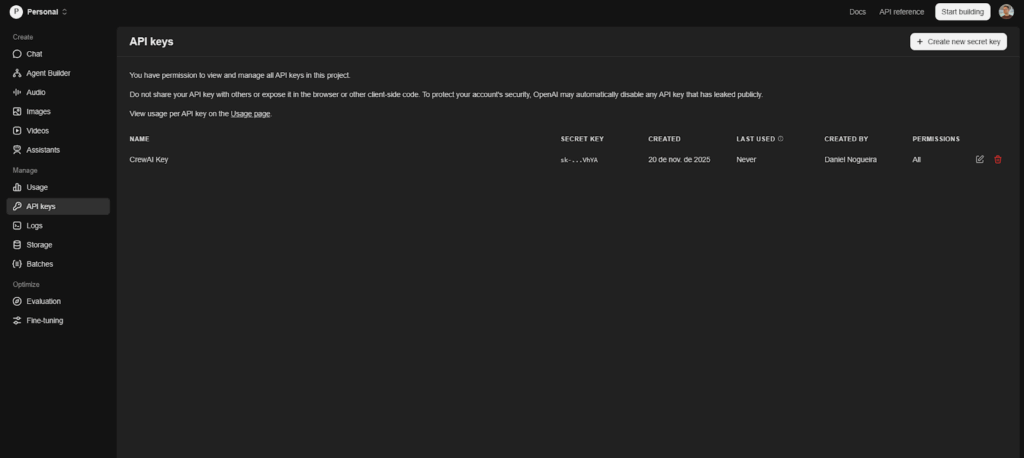Click the Images icon in sidebar

point(17,112)
